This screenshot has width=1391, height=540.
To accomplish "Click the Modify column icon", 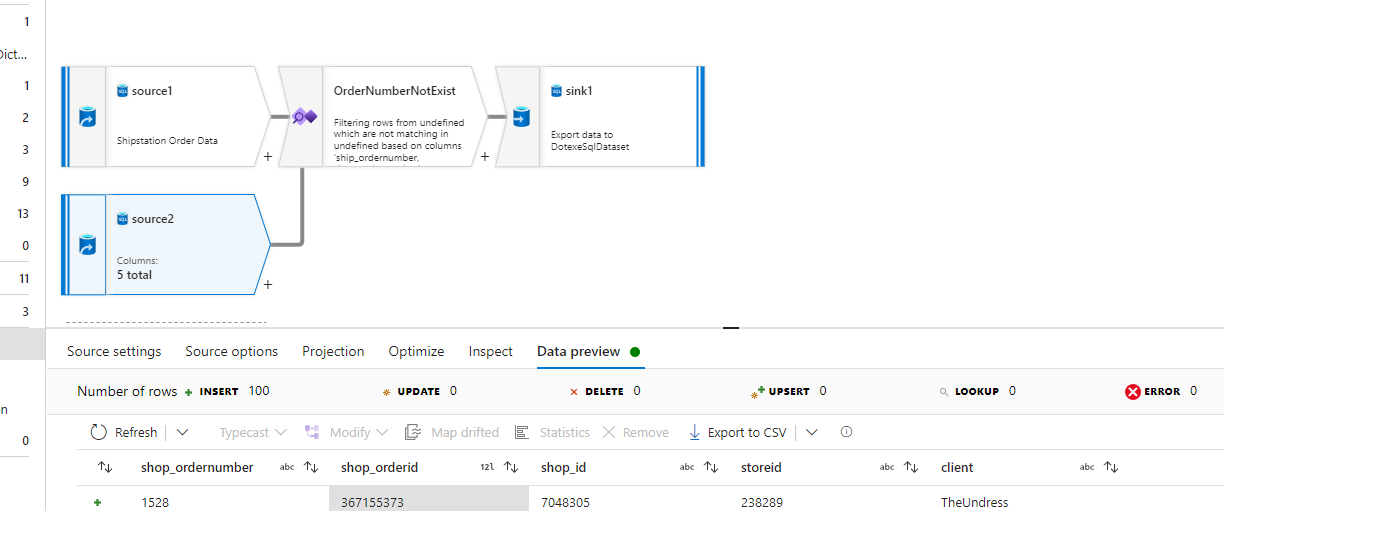I will tap(312, 432).
